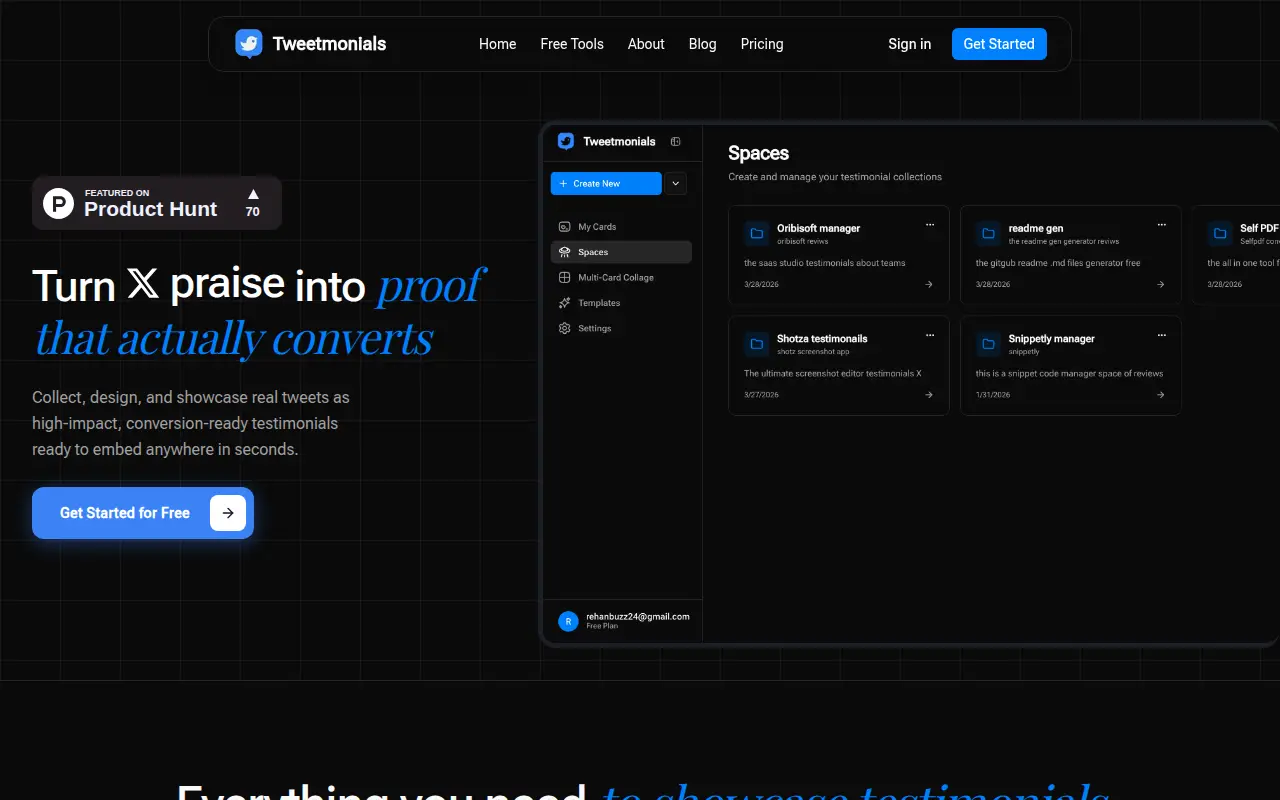
Task: Open the readme gen options menu
Action: [1162, 224]
